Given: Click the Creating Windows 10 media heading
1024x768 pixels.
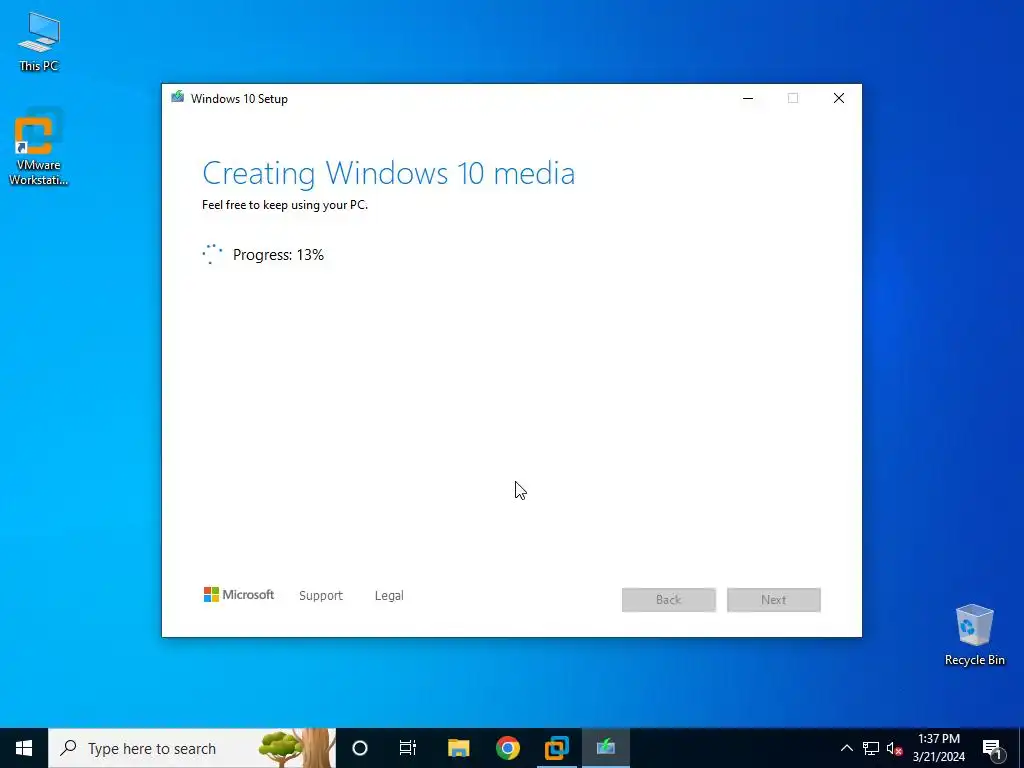Looking at the screenshot, I should pos(389,173).
